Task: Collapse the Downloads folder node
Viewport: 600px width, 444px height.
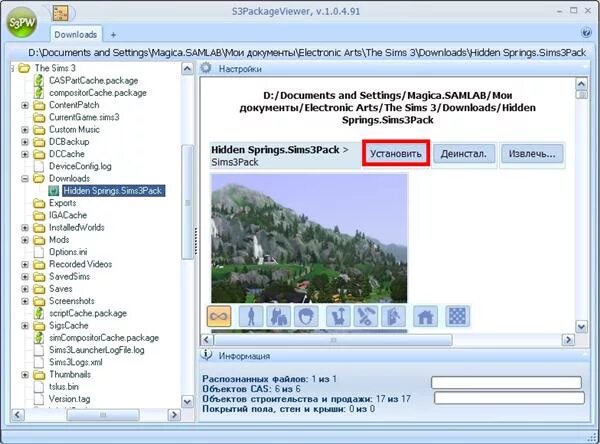Action: 25,178
